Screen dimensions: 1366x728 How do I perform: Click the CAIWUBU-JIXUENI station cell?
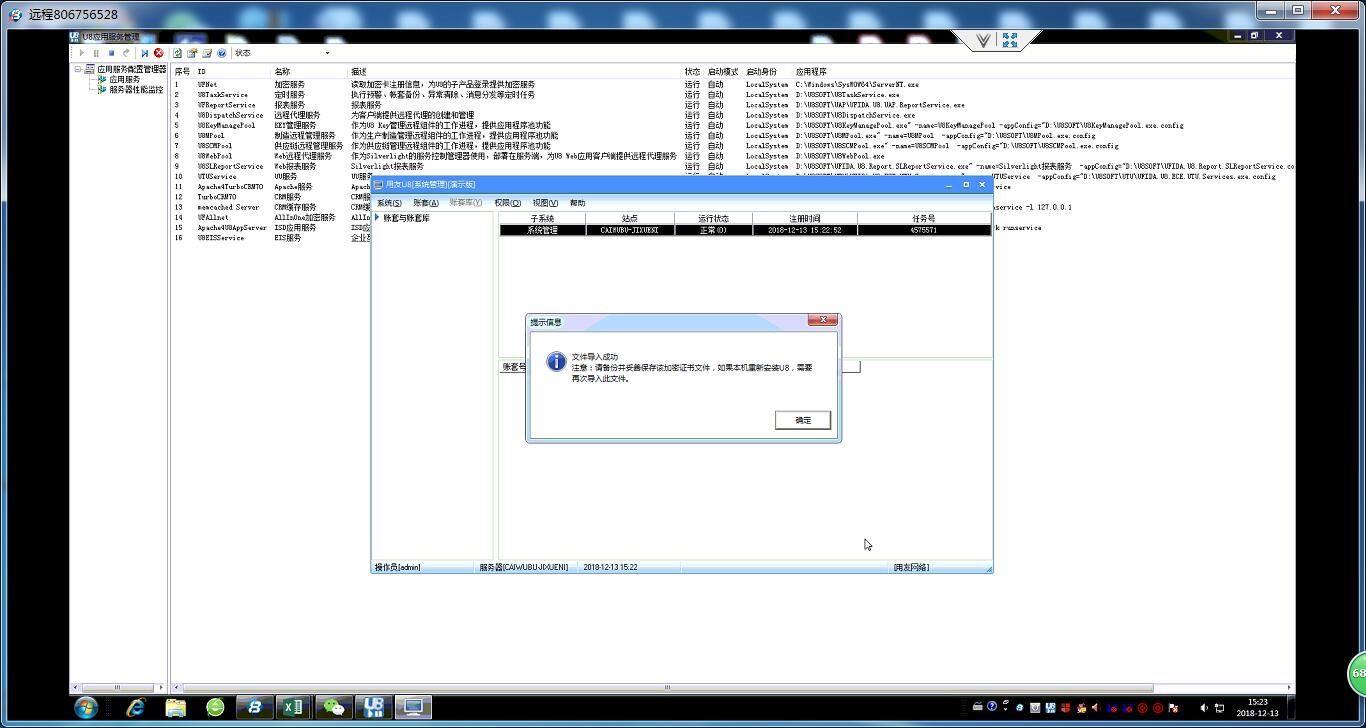coord(629,230)
